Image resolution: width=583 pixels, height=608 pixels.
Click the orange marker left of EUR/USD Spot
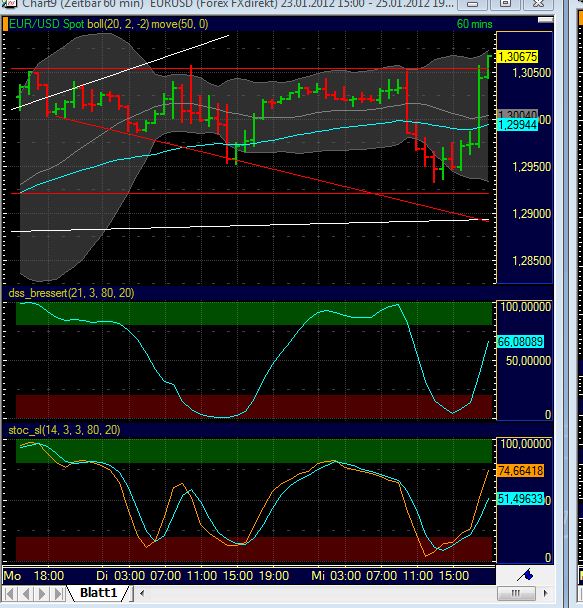5,24
